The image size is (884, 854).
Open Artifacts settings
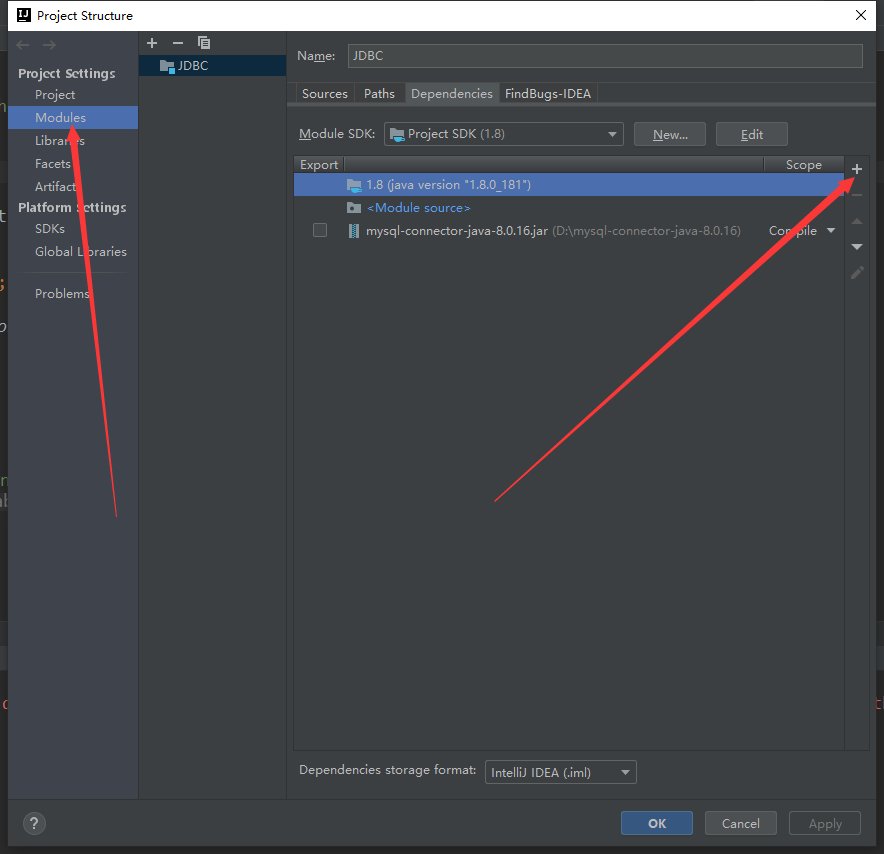[55, 186]
